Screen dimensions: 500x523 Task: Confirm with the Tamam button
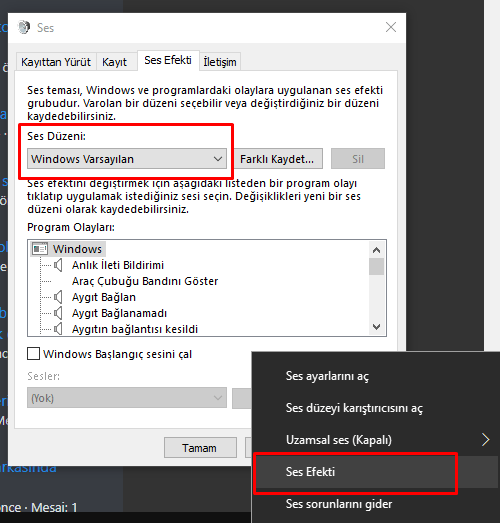pyautogui.click(x=200, y=448)
